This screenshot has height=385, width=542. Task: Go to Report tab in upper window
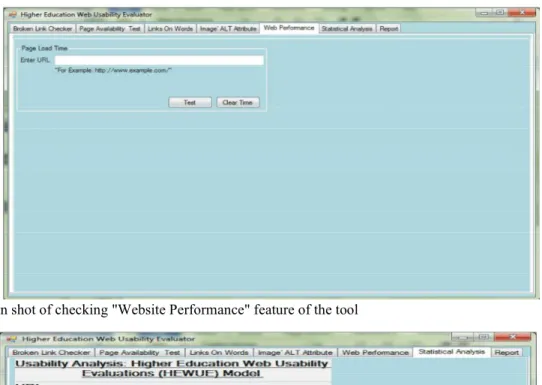pos(389,29)
